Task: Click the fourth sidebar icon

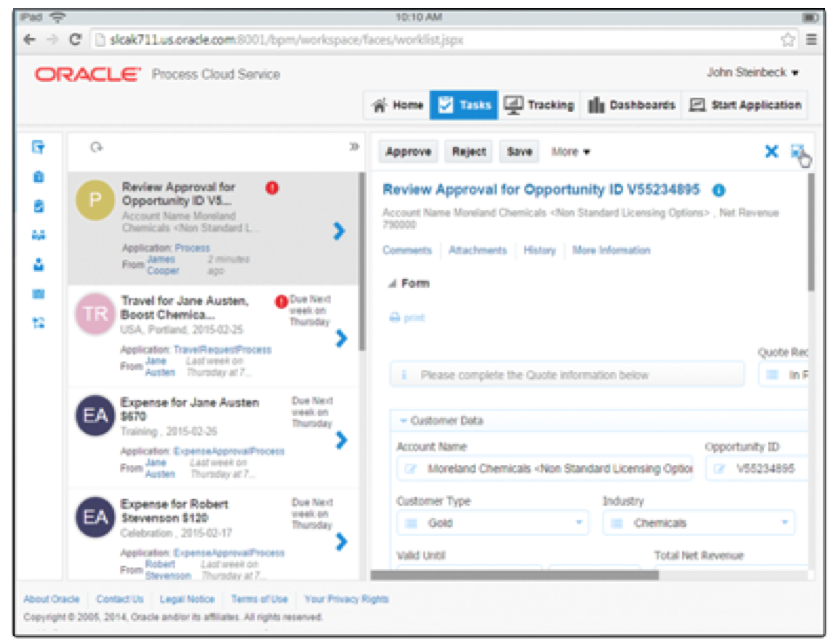Action: pyautogui.click(x=38, y=235)
